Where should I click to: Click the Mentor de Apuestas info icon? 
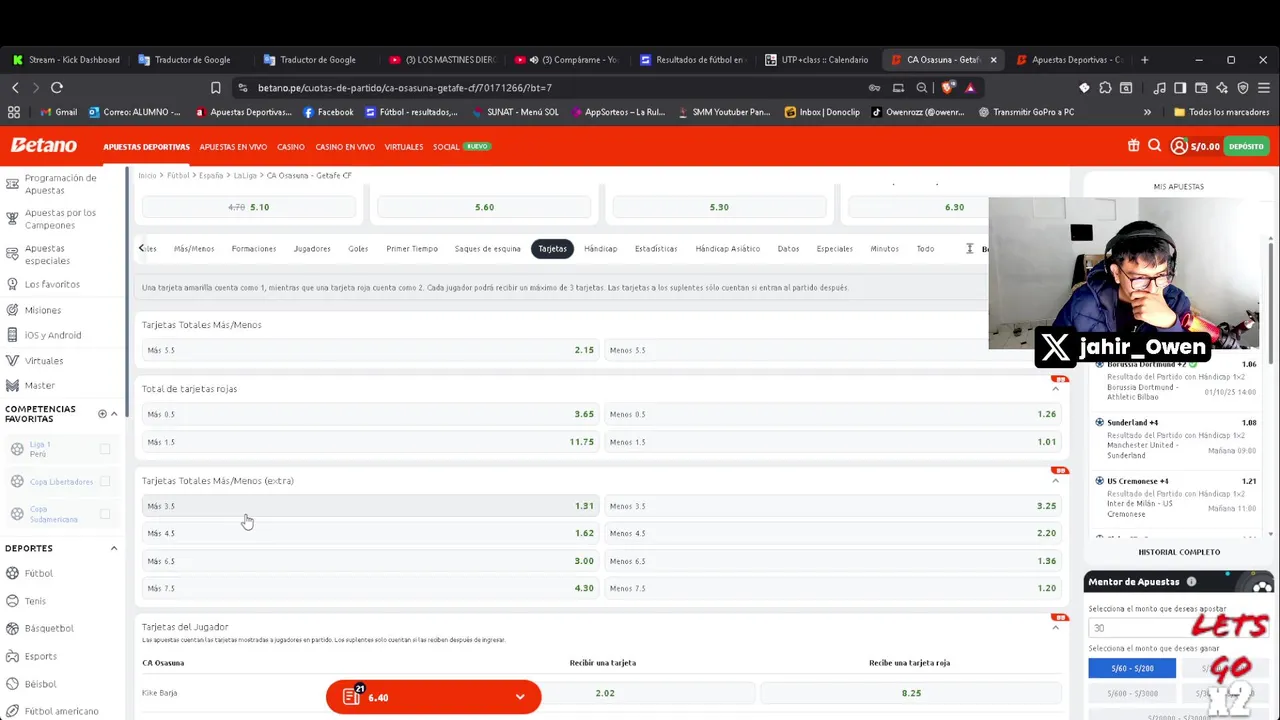pyautogui.click(x=1191, y=582)
